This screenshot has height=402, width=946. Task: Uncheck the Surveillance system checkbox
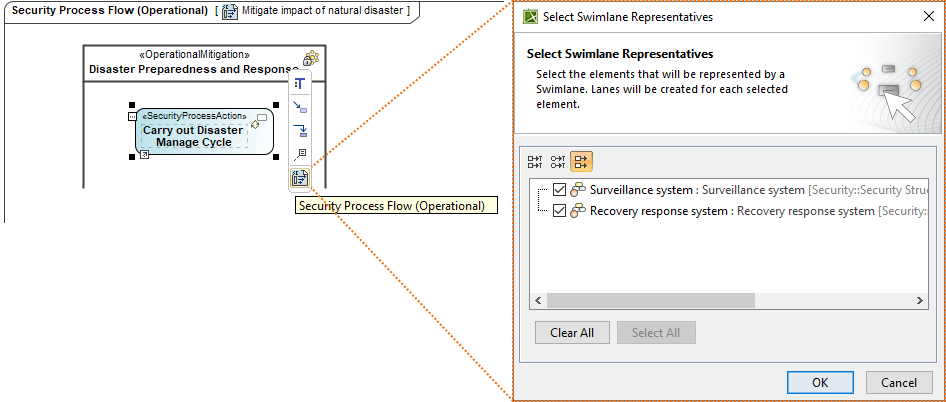(559, 190)
